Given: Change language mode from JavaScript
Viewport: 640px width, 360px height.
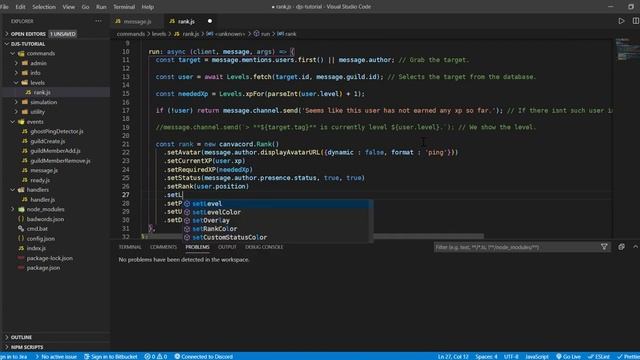Looking at the screenshot, I should 537,356.
